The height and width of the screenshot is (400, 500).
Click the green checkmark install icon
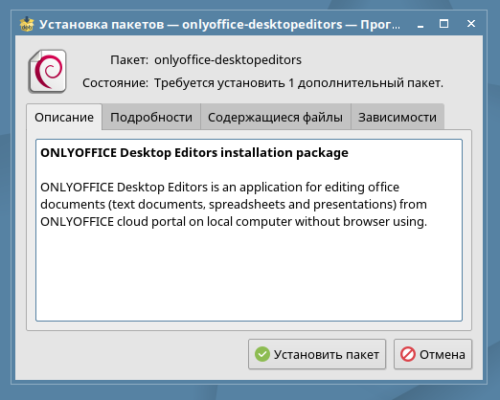point(262,354)
